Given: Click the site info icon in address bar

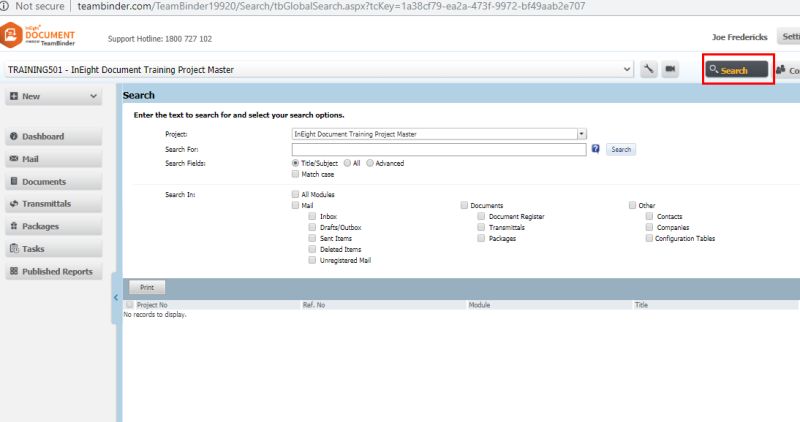Looking at the screenshot, I should [4, 6].
